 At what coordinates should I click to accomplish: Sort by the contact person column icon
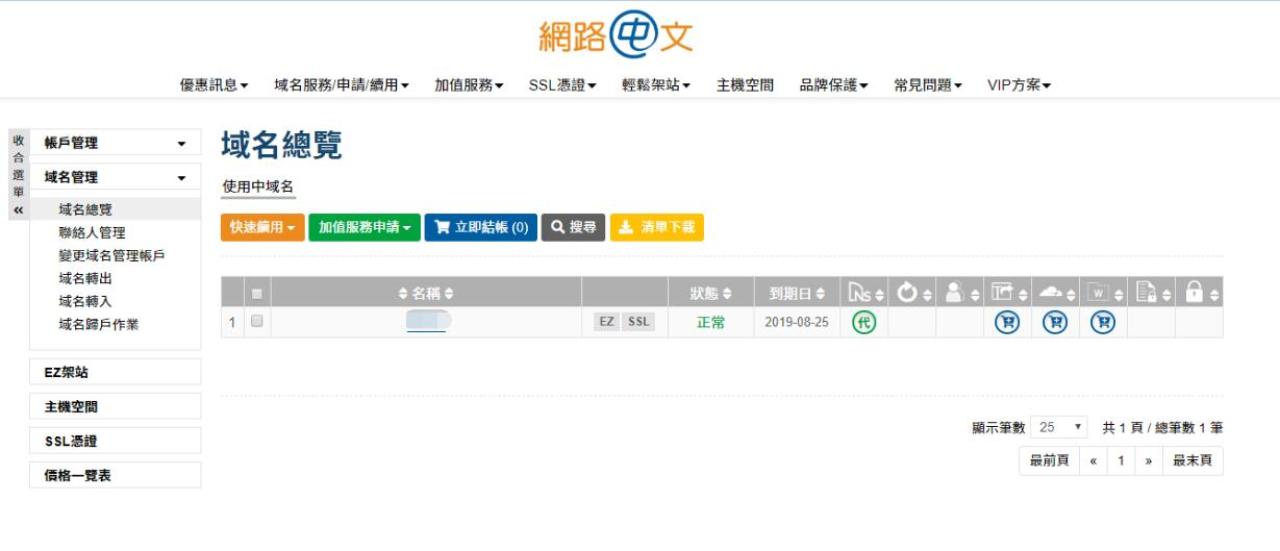click(955, 293)
